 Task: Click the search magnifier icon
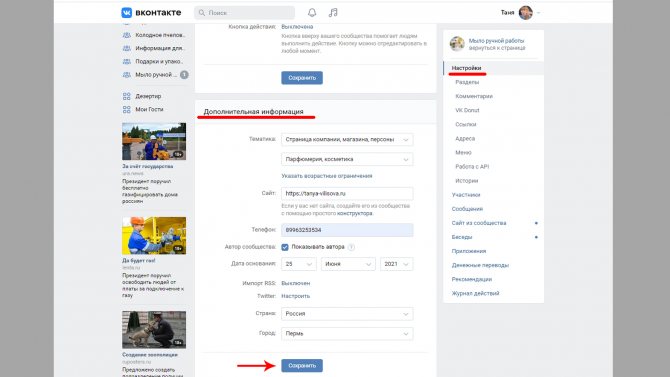click(x=202, y=13)
